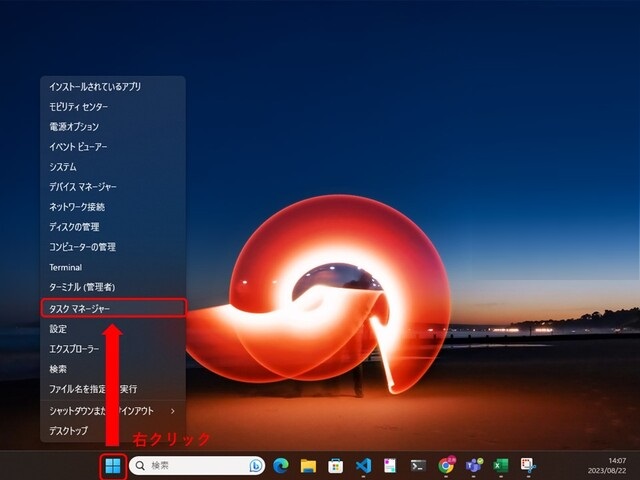Expand シャットダウンまたはサインアウト submenu arrow
The height and width of the screenshot is (480, 640).
pyautogui.click(x=173, y=411)
